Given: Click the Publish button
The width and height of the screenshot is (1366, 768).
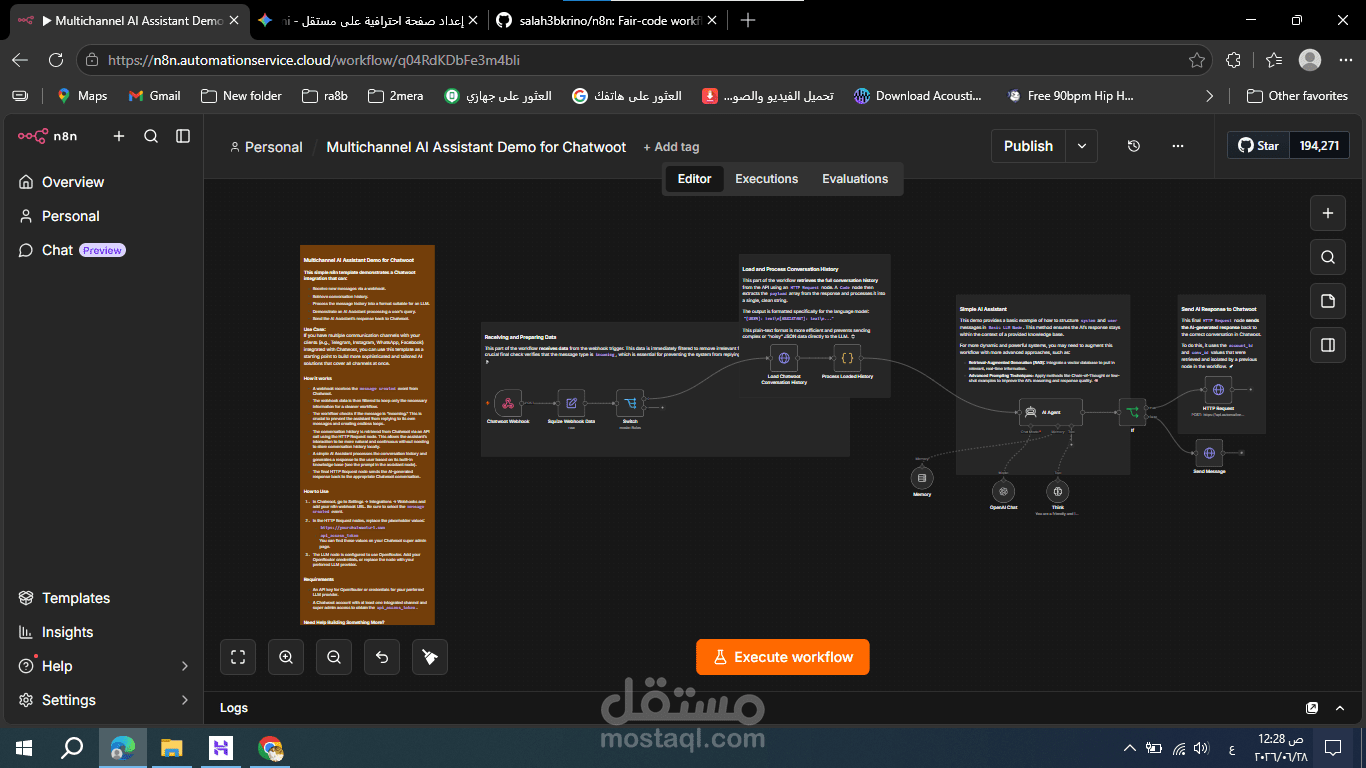Looking at the screenshot, I should [x=1028, y=146].
